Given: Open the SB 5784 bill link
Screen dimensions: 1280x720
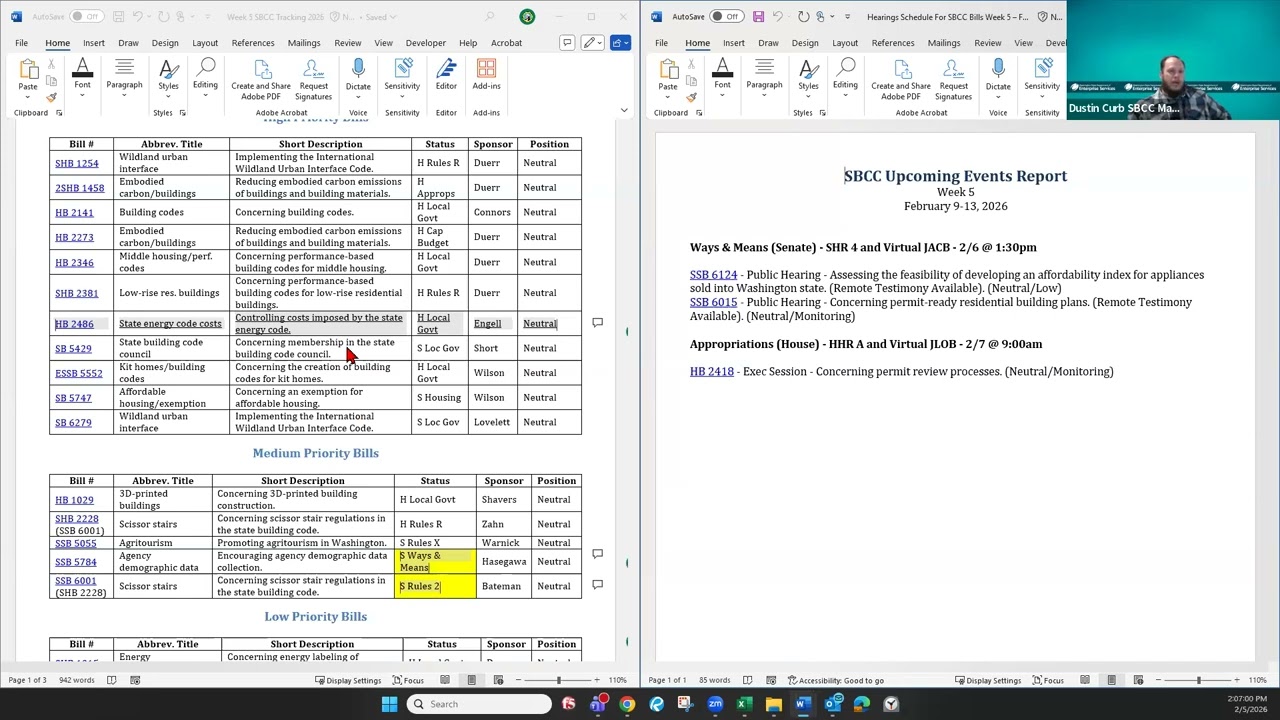Looking at the screenshot, I should pyautogui.click(x=76, y=562).
